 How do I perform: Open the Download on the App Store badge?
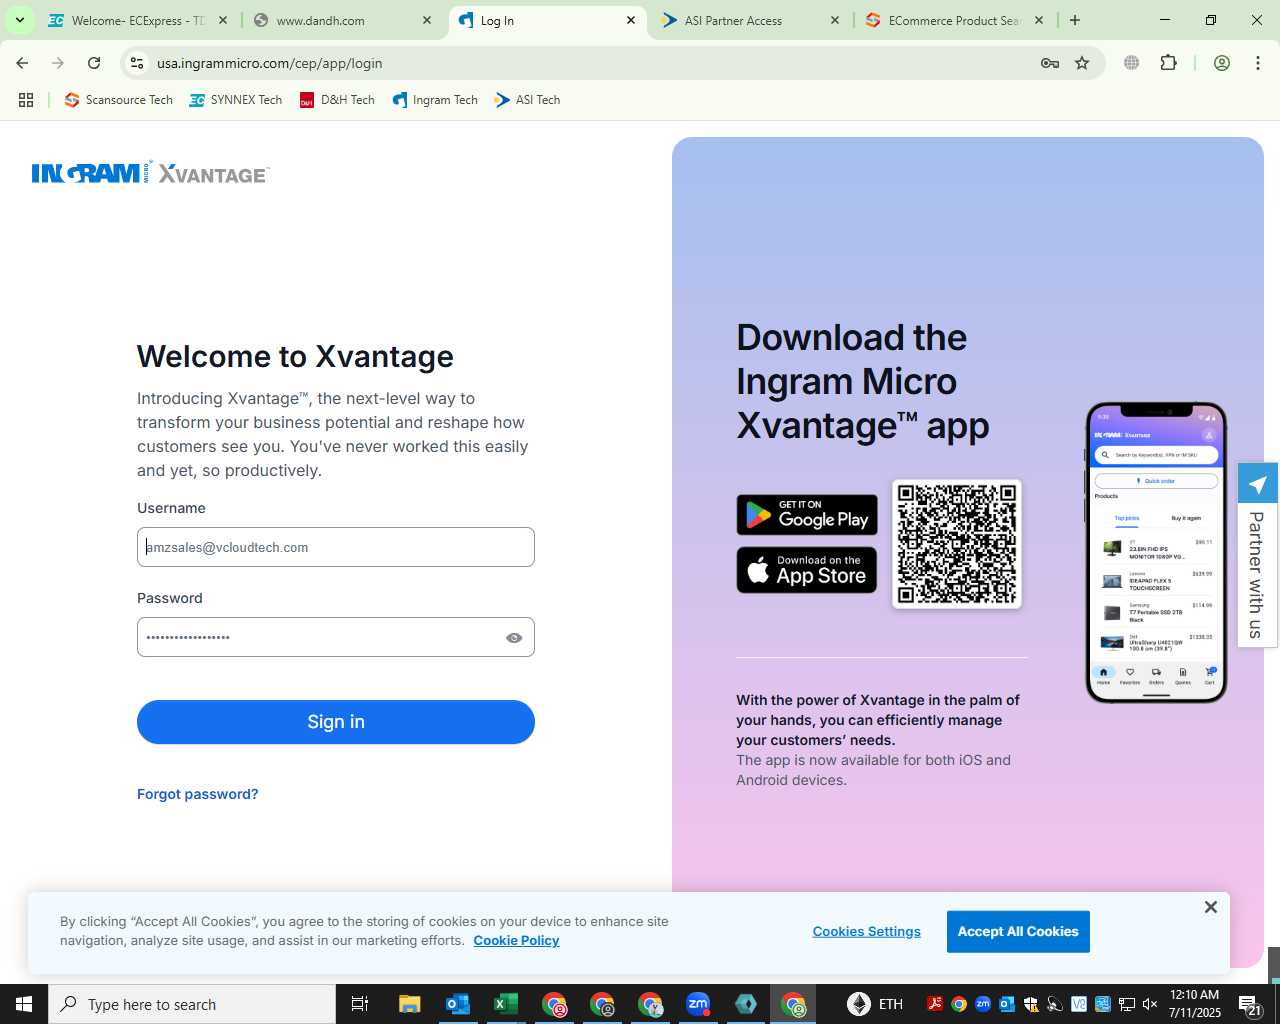pyautogui.click(x=807, y=570)
